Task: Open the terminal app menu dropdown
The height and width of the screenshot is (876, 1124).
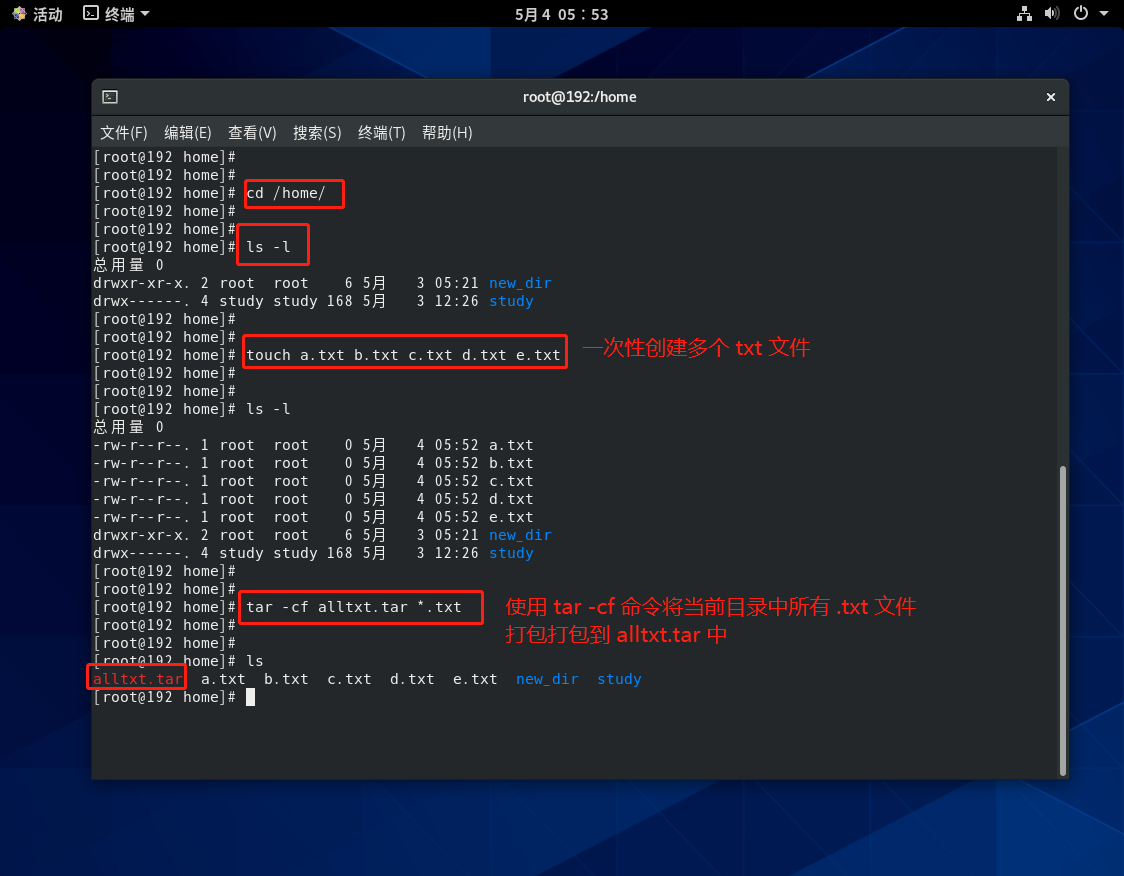Action: 145,14
